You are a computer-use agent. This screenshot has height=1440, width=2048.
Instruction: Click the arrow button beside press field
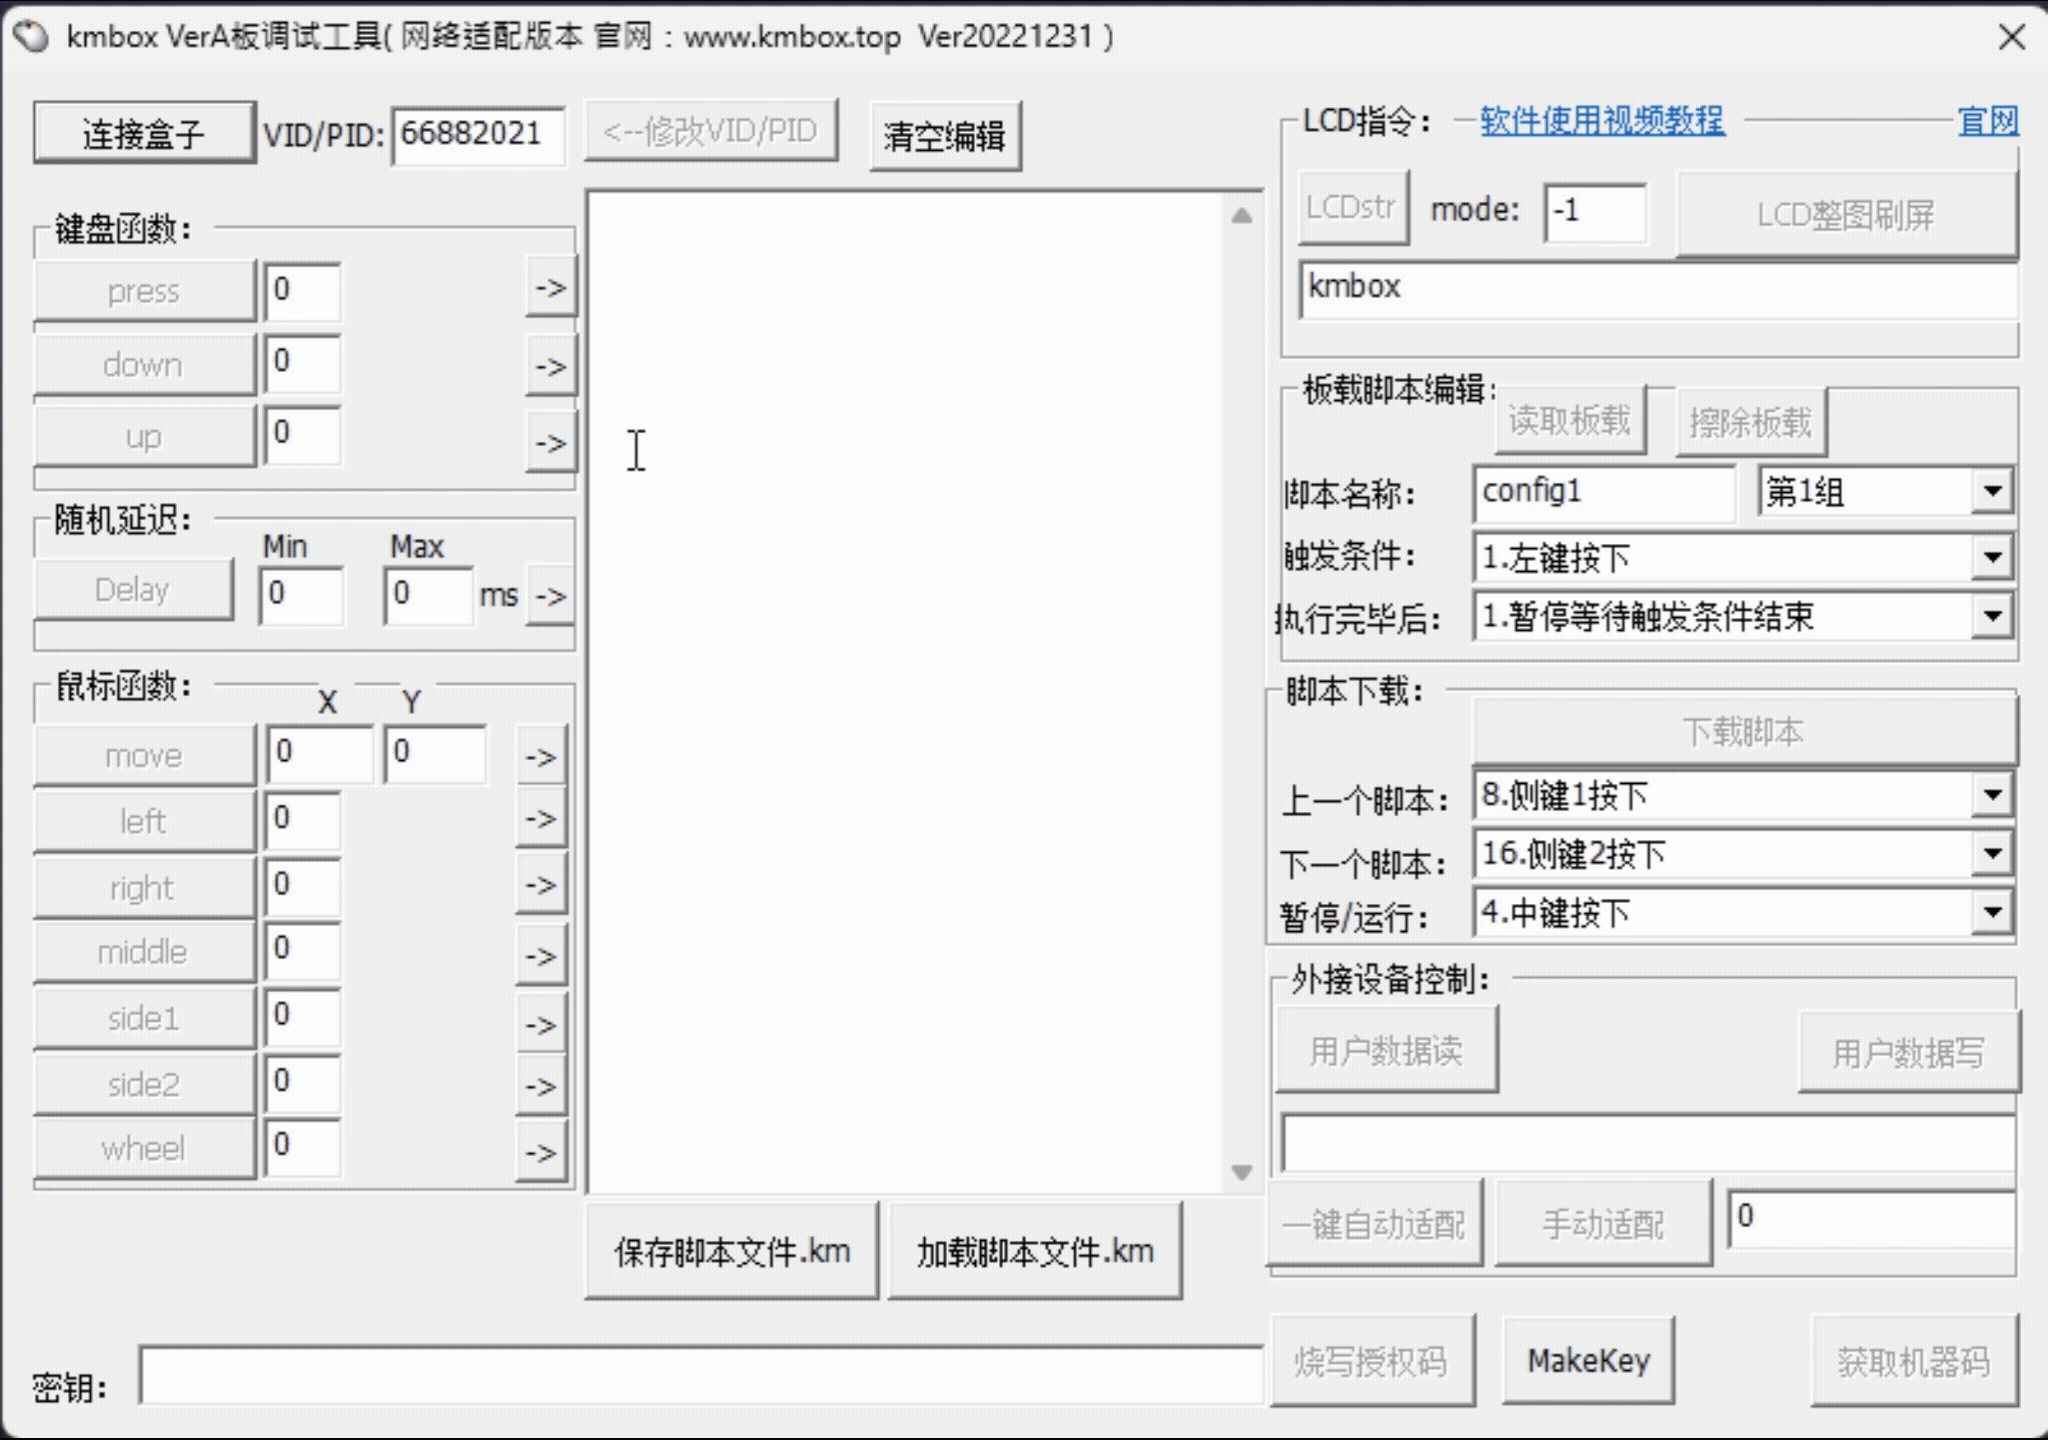[x=550, y=289]
